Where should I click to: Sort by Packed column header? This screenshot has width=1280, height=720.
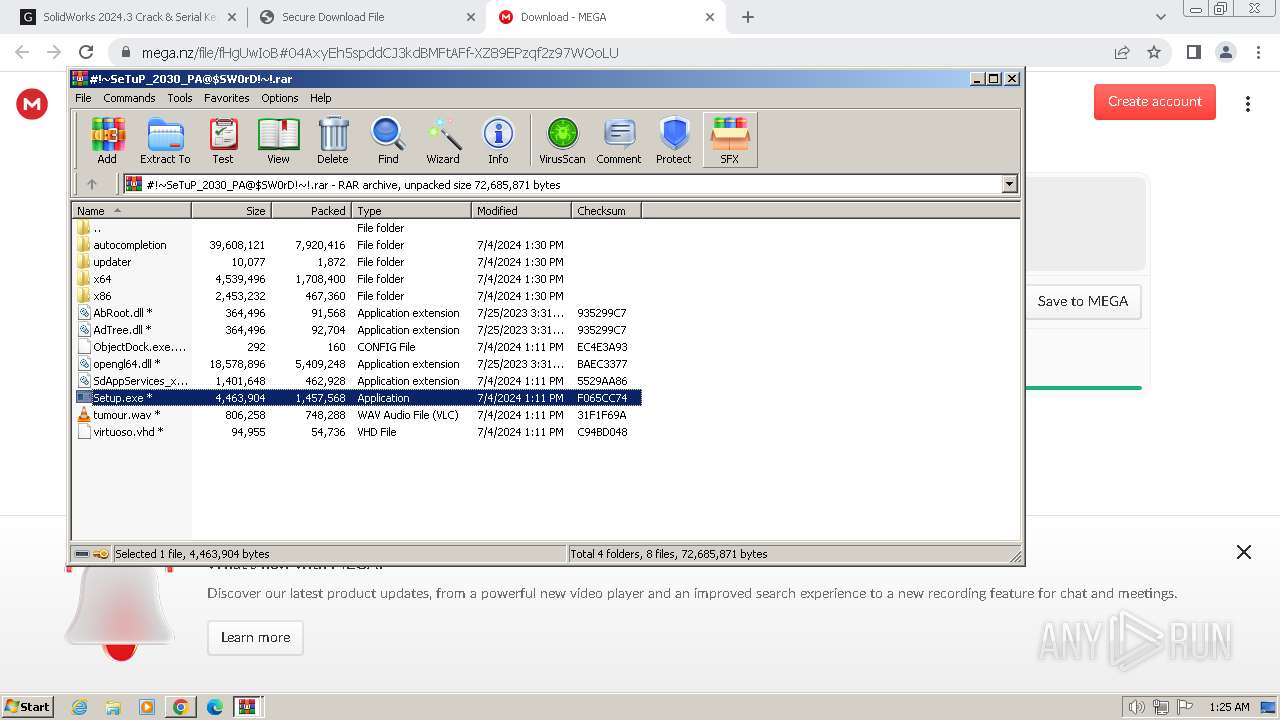point(311,211)
